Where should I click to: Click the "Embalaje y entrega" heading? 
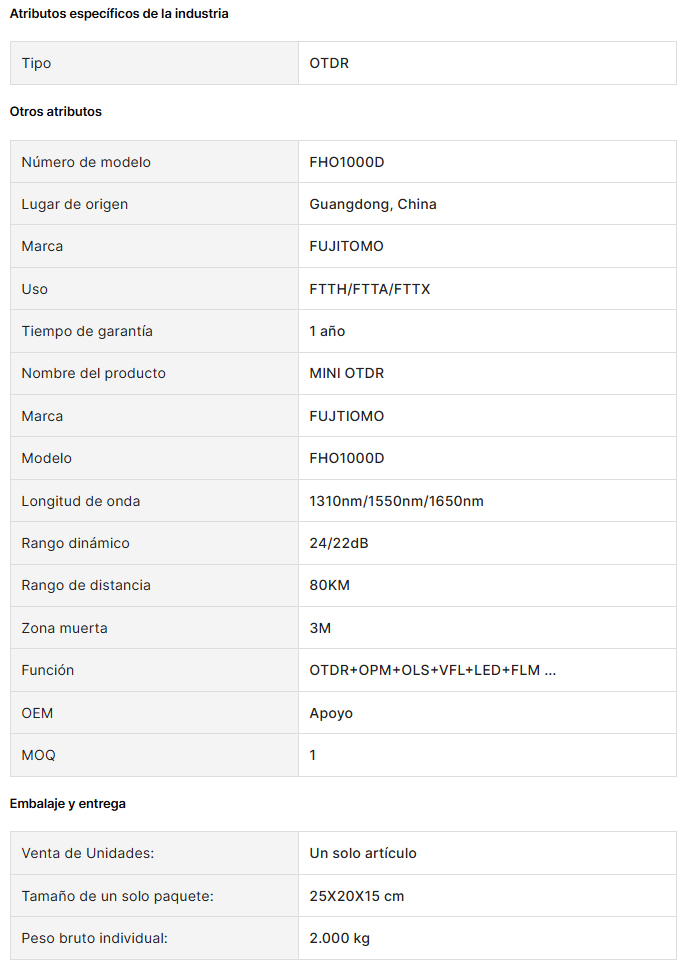tap(68, 804)
